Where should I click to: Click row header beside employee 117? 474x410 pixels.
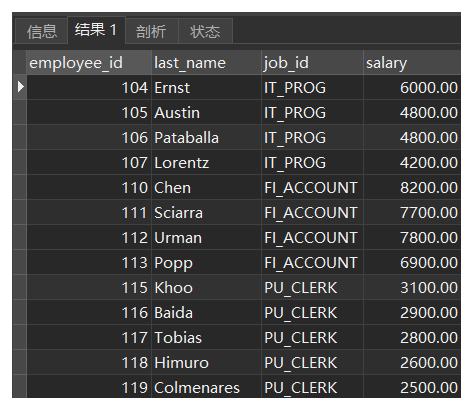[x=19, y=337]
